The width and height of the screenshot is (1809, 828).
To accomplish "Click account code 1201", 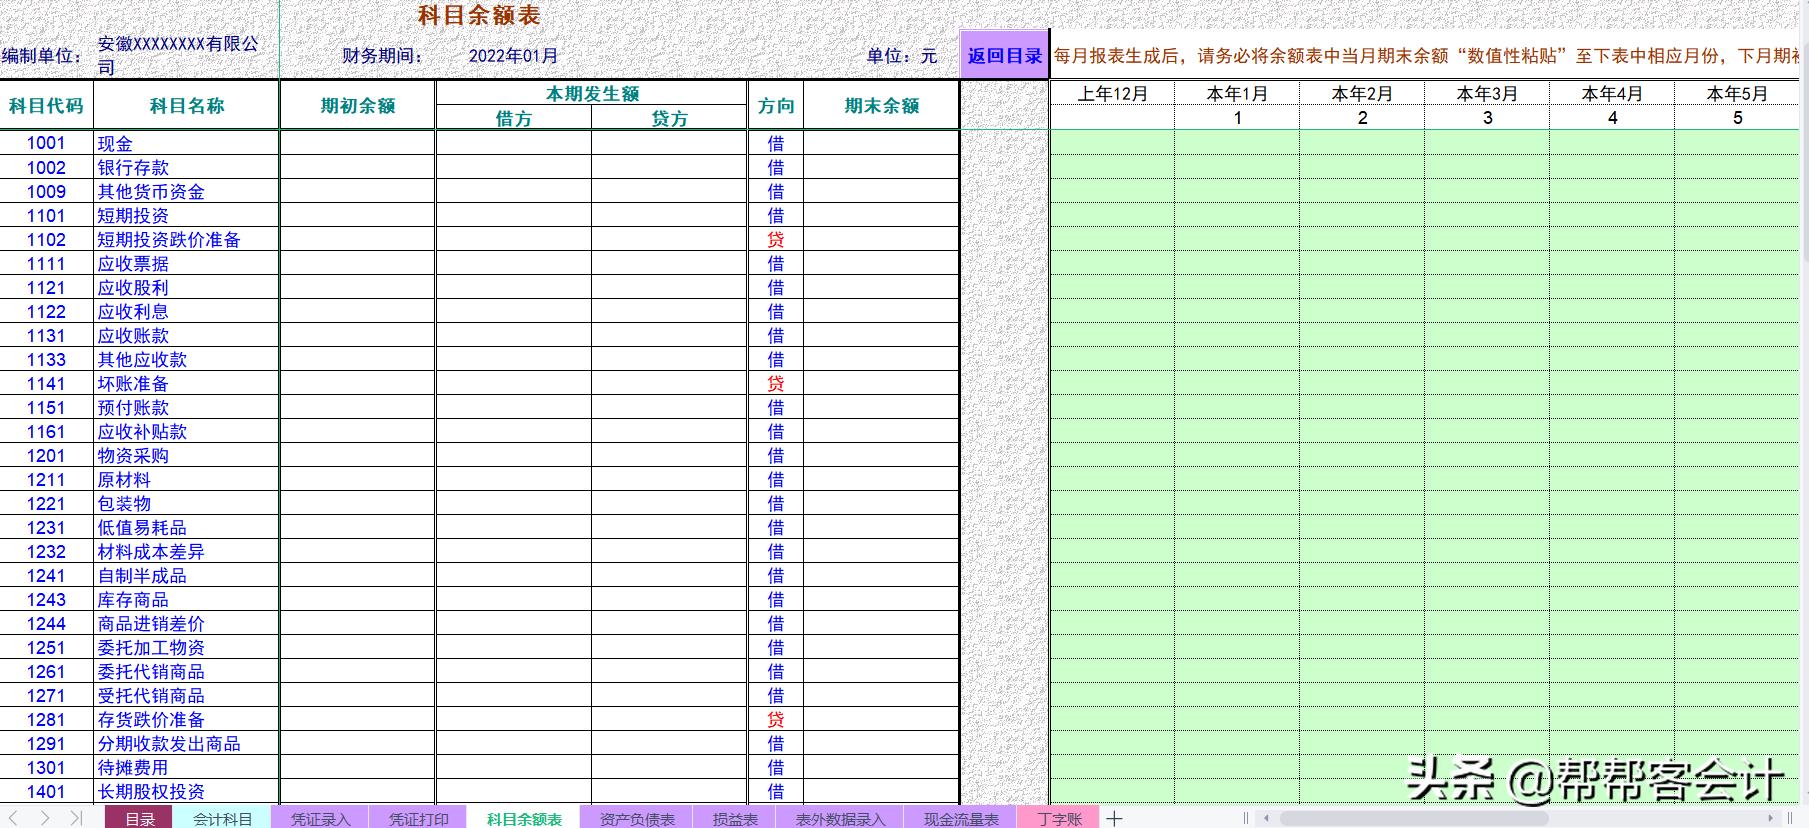I will coord(46,455).
